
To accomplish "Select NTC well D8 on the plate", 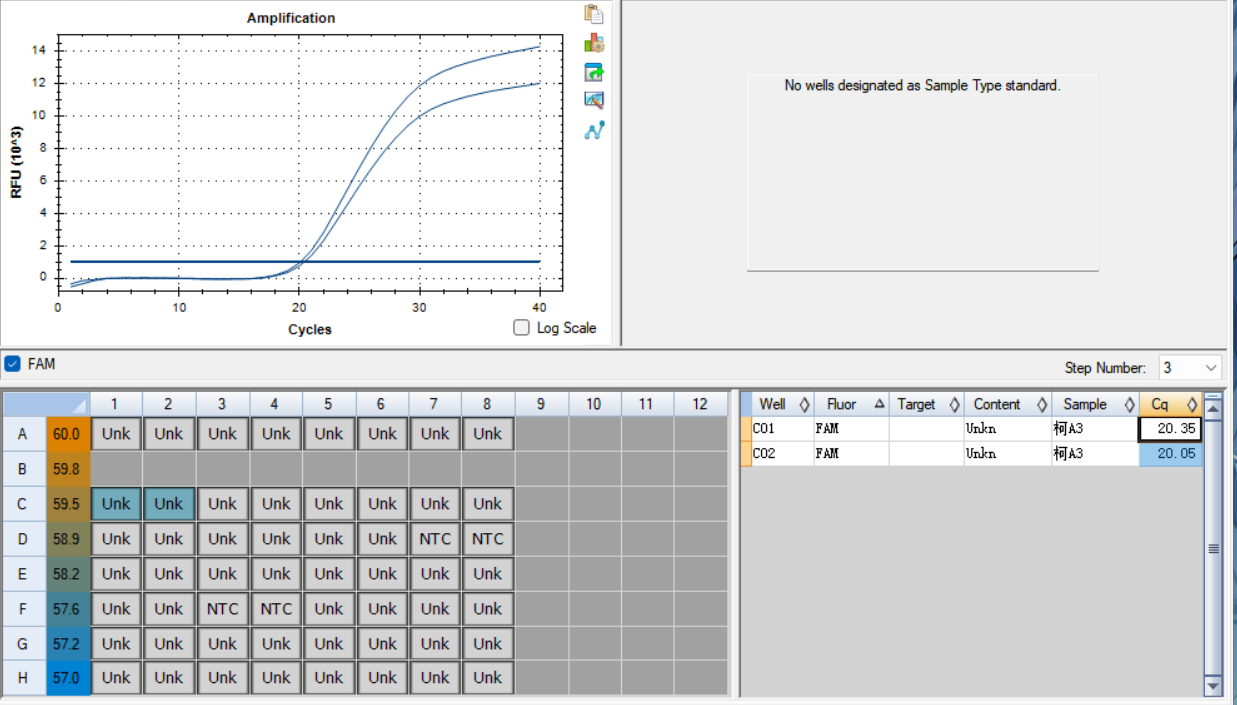I will tap(488, 539).
